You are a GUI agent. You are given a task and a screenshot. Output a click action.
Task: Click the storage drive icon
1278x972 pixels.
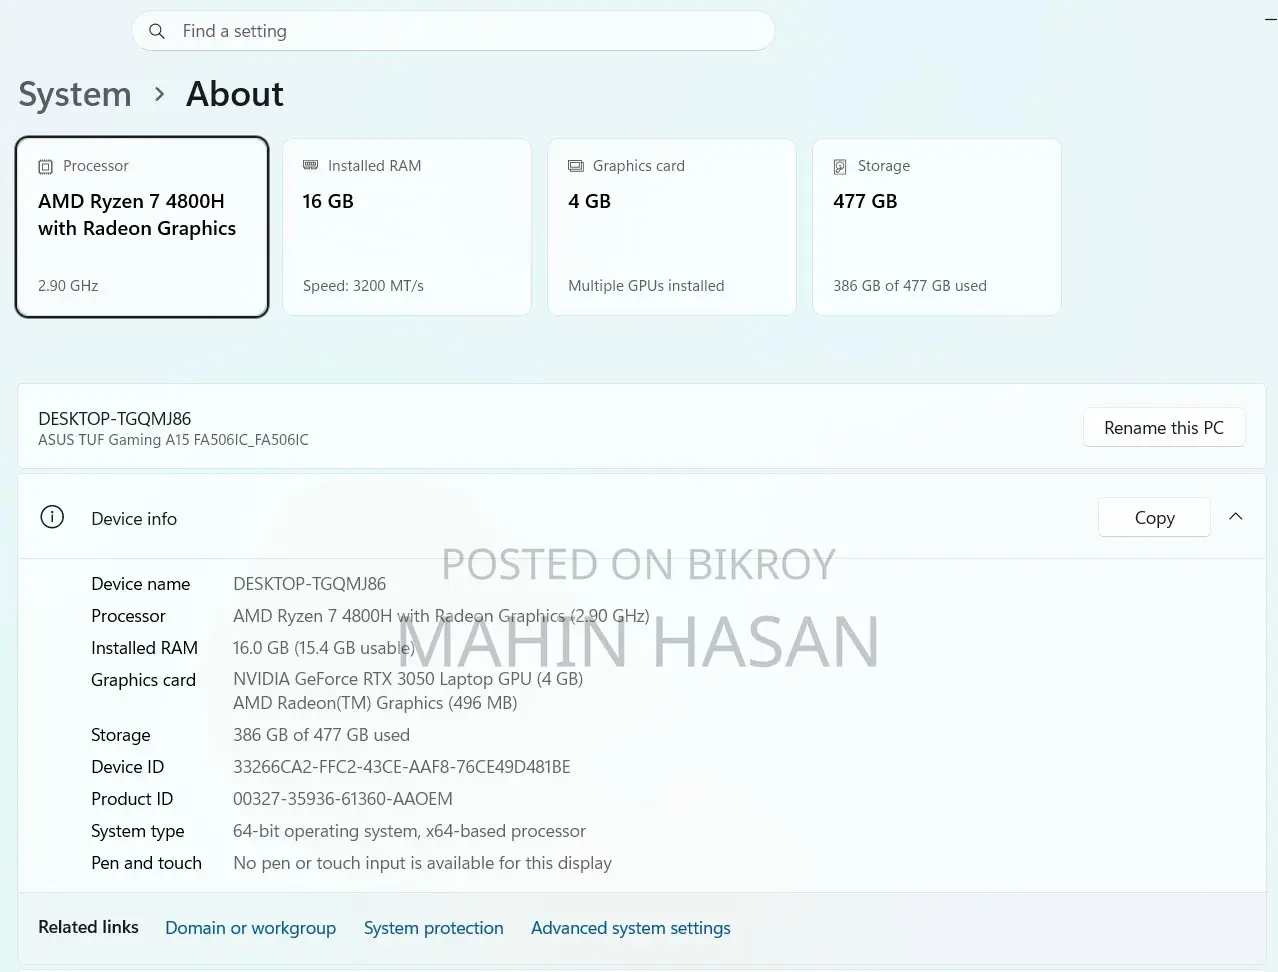pyautogui.click(x=840, y=166)
